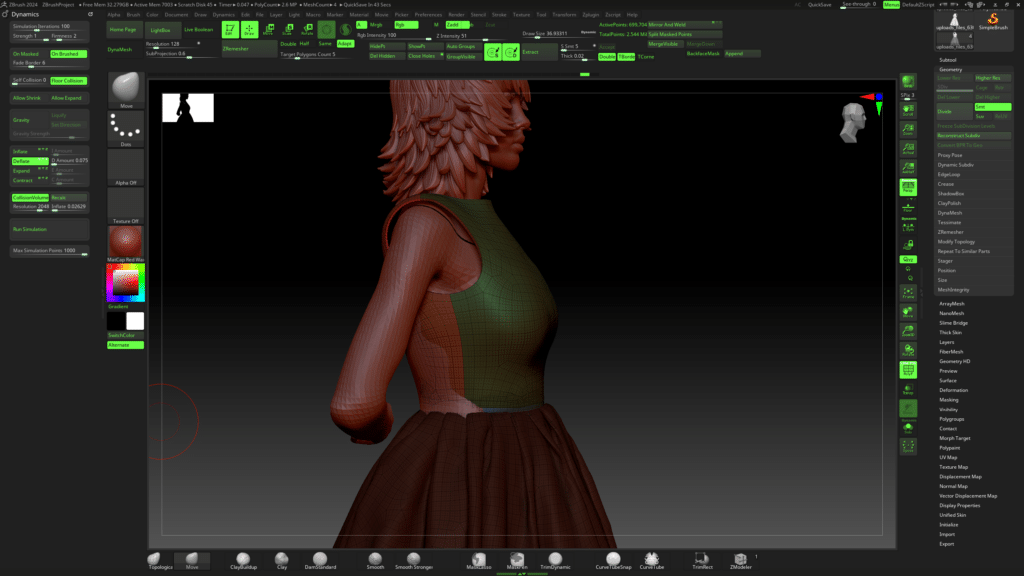
Task: Expand the Deformation section
Action: [x=953, y=390]
